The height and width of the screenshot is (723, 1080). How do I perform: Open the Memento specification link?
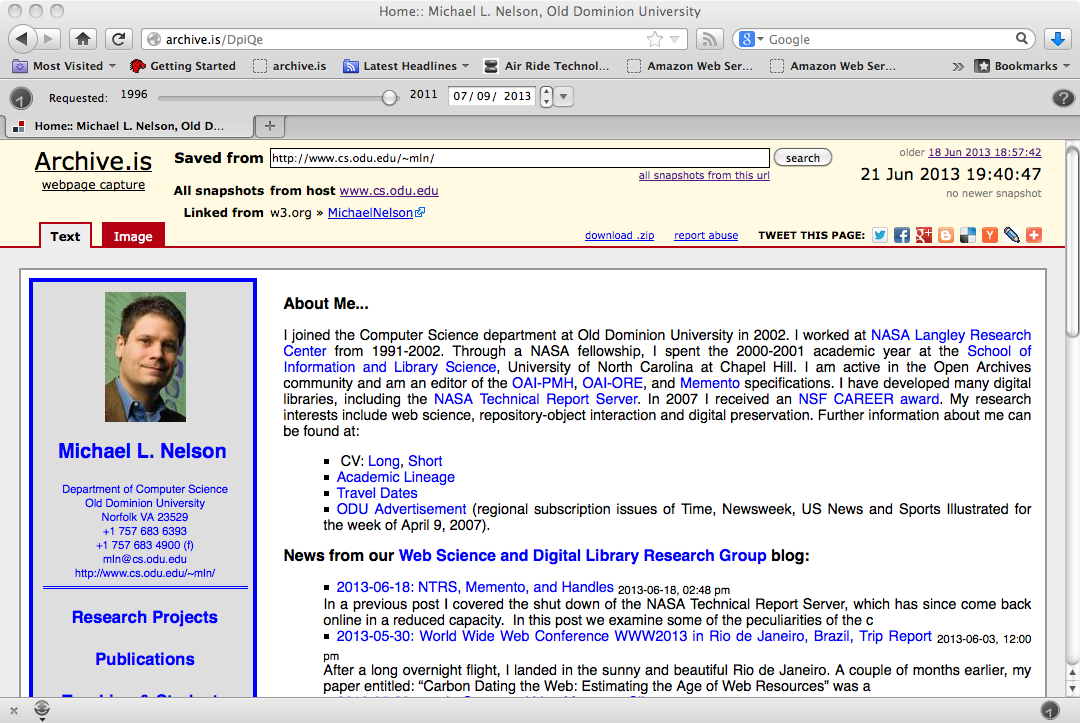tap(709, 384)
